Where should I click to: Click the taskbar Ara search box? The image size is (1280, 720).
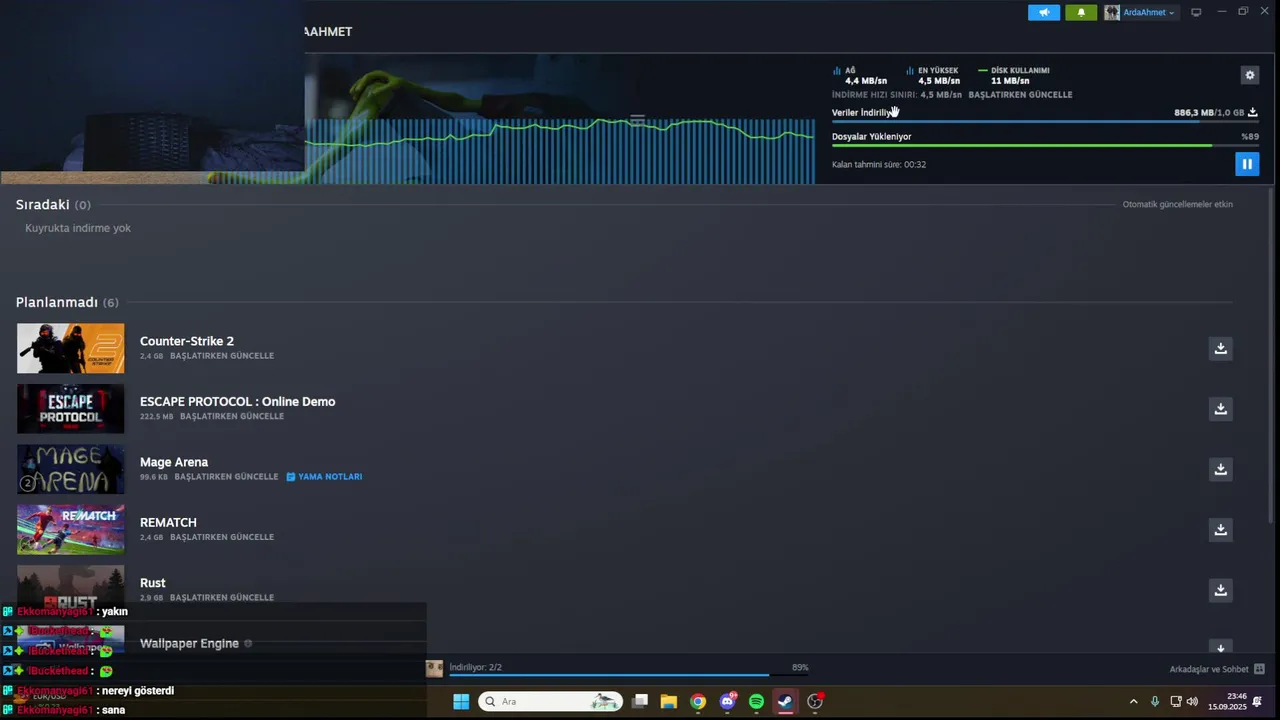pos(551,702)
